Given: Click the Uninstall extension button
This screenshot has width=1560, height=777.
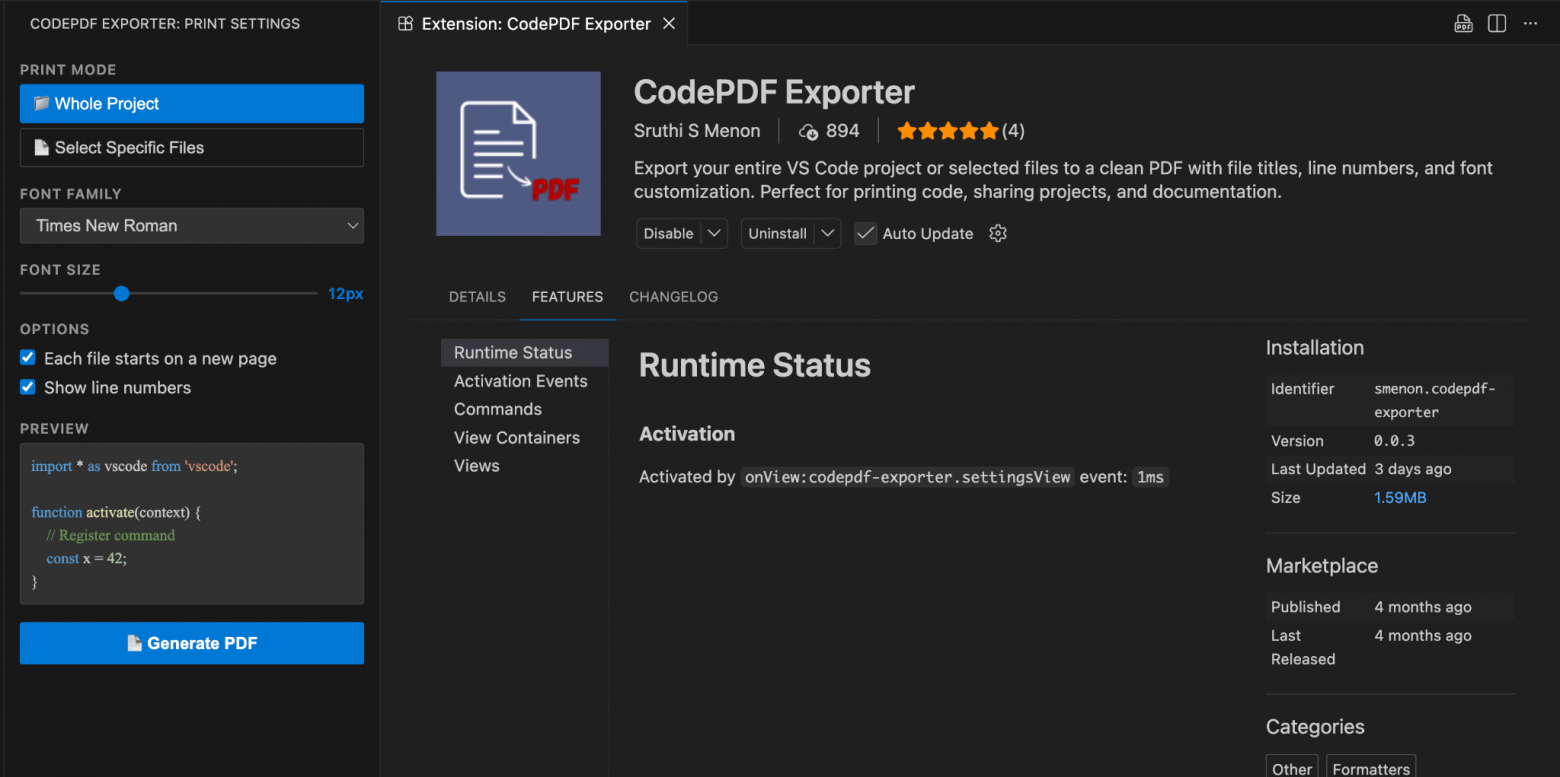Looking at the screenshot, I should (x=777, y=233).
